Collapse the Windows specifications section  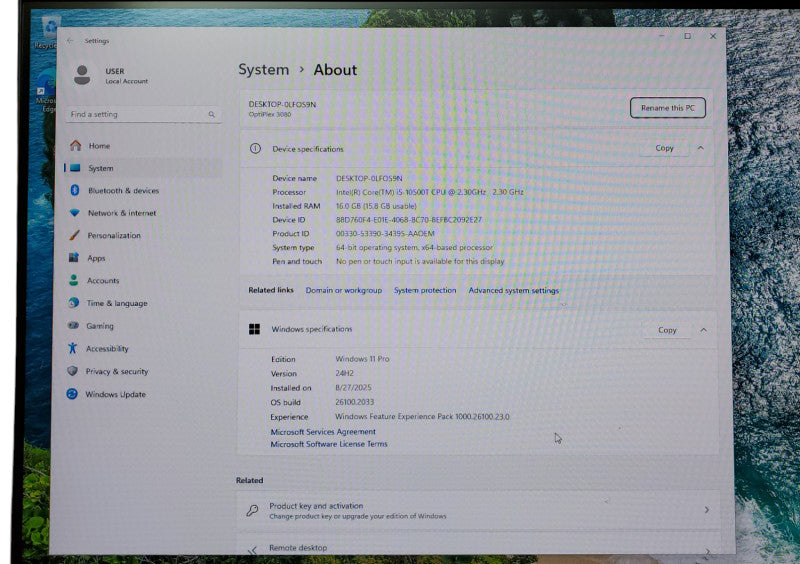coord(704,330)
